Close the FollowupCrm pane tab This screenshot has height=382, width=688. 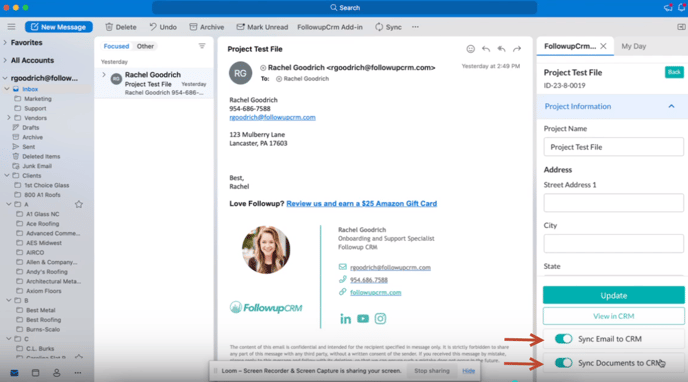603,46
